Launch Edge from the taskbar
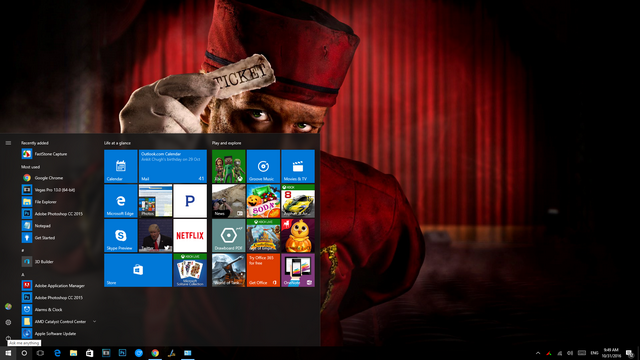The image size is (640, 360). [57, 353]
